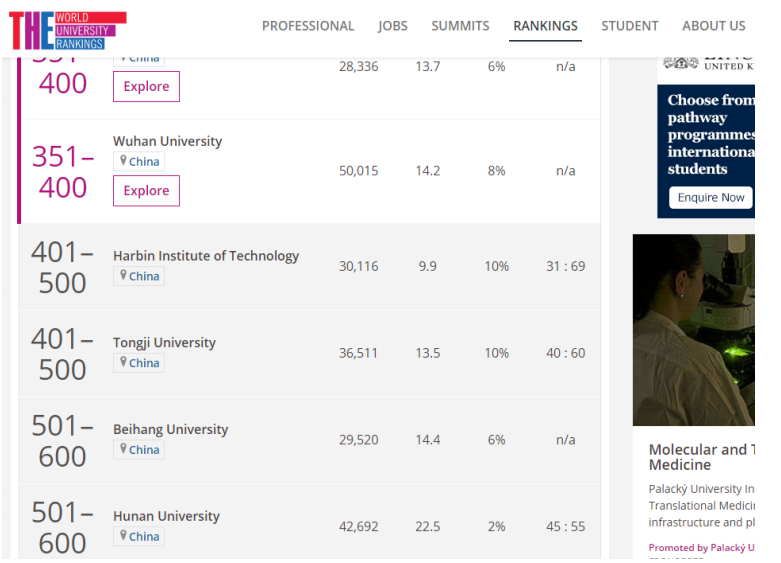Click Promoted by Palacký link
This screenshot has height=563, width=781.
point(701,548)
